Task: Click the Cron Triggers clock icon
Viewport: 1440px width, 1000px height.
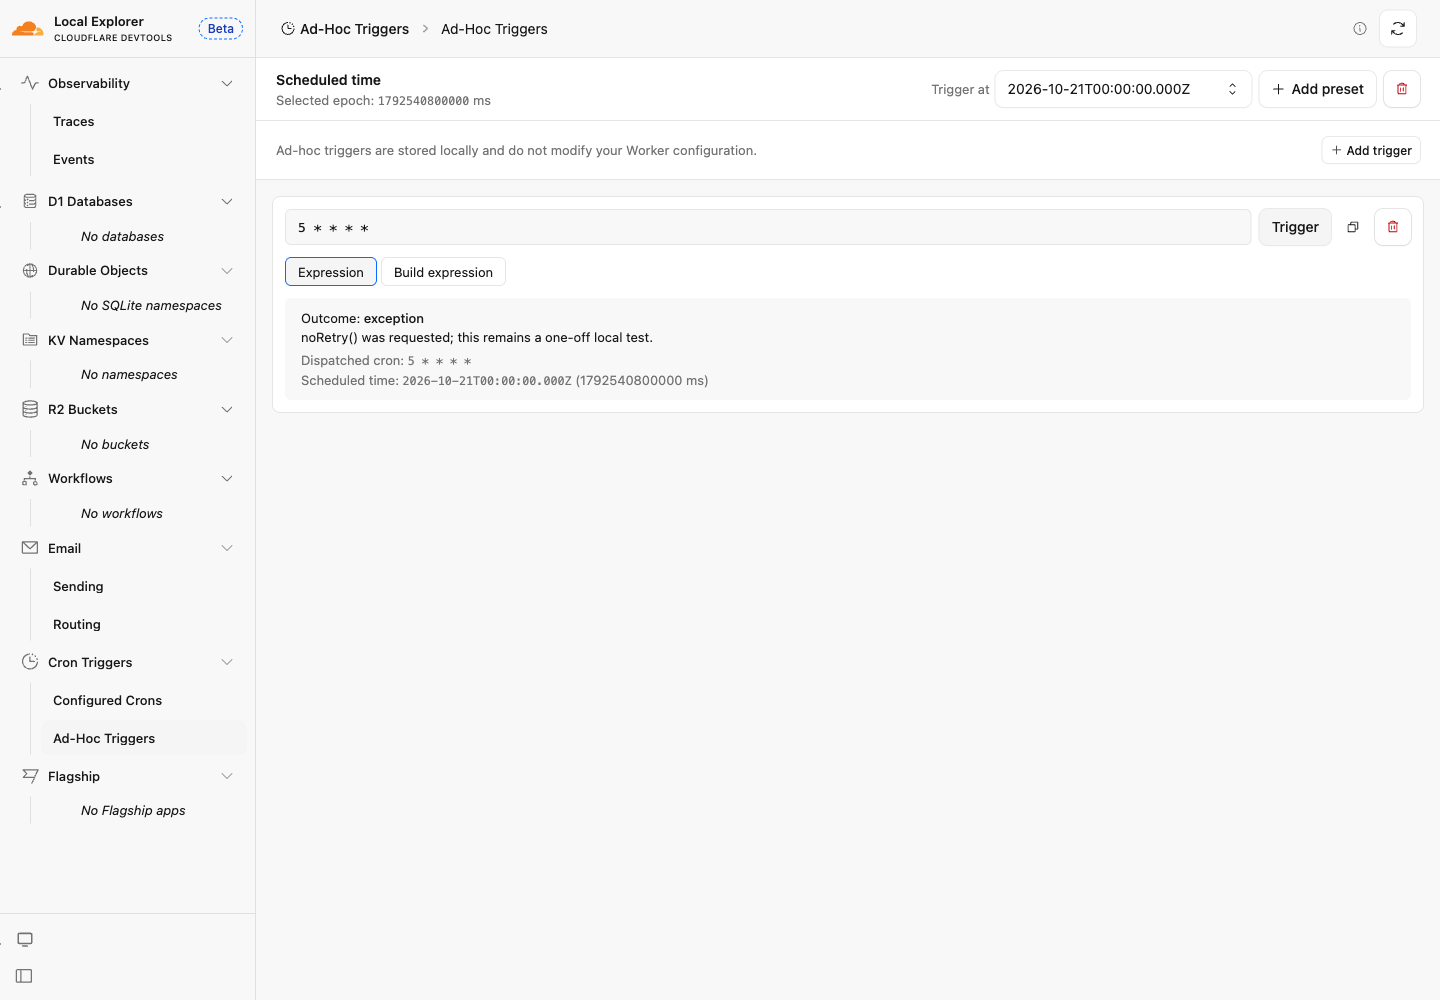Action: coord(30,662)
